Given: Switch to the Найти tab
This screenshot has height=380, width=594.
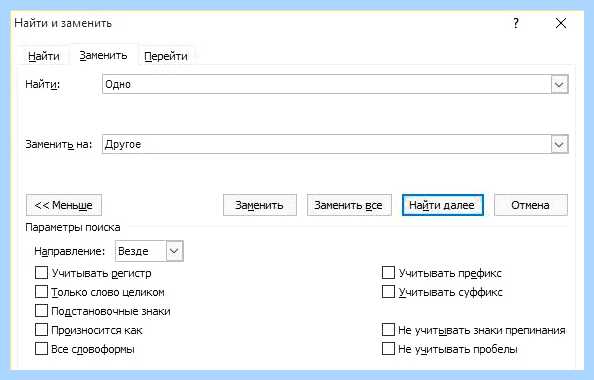Looking at the screenshot, I should point(44,56).
